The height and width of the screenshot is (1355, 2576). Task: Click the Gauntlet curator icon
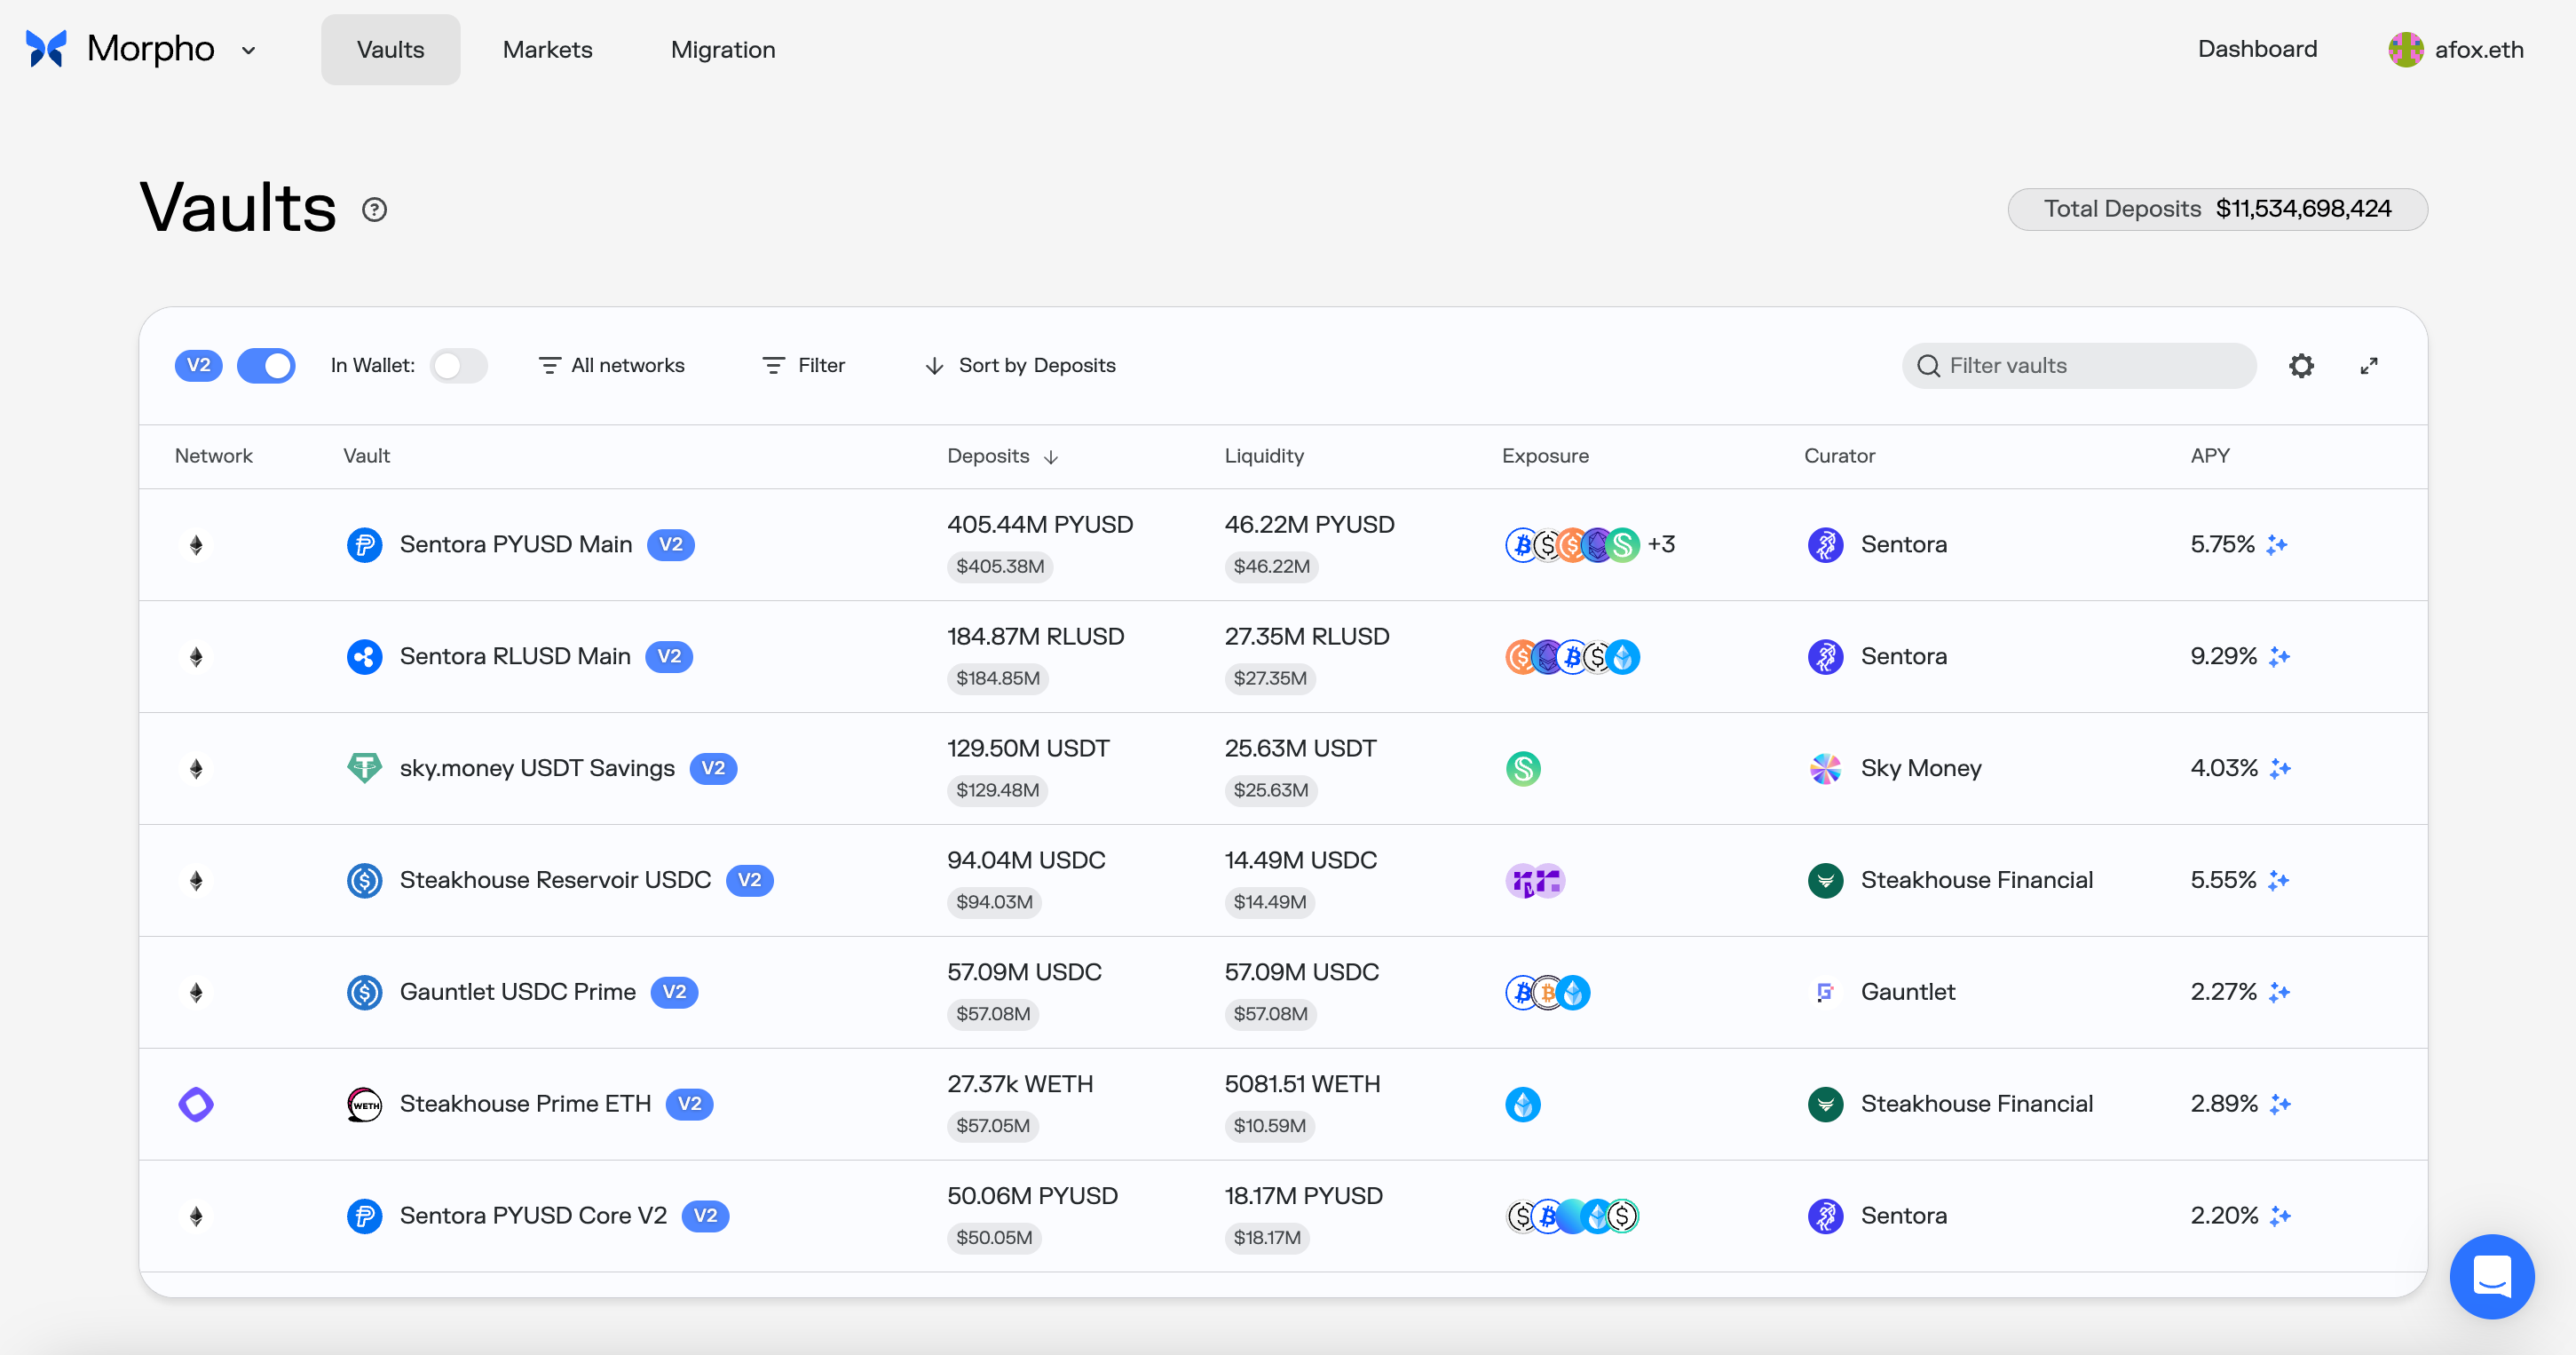tap(1825, 992)
